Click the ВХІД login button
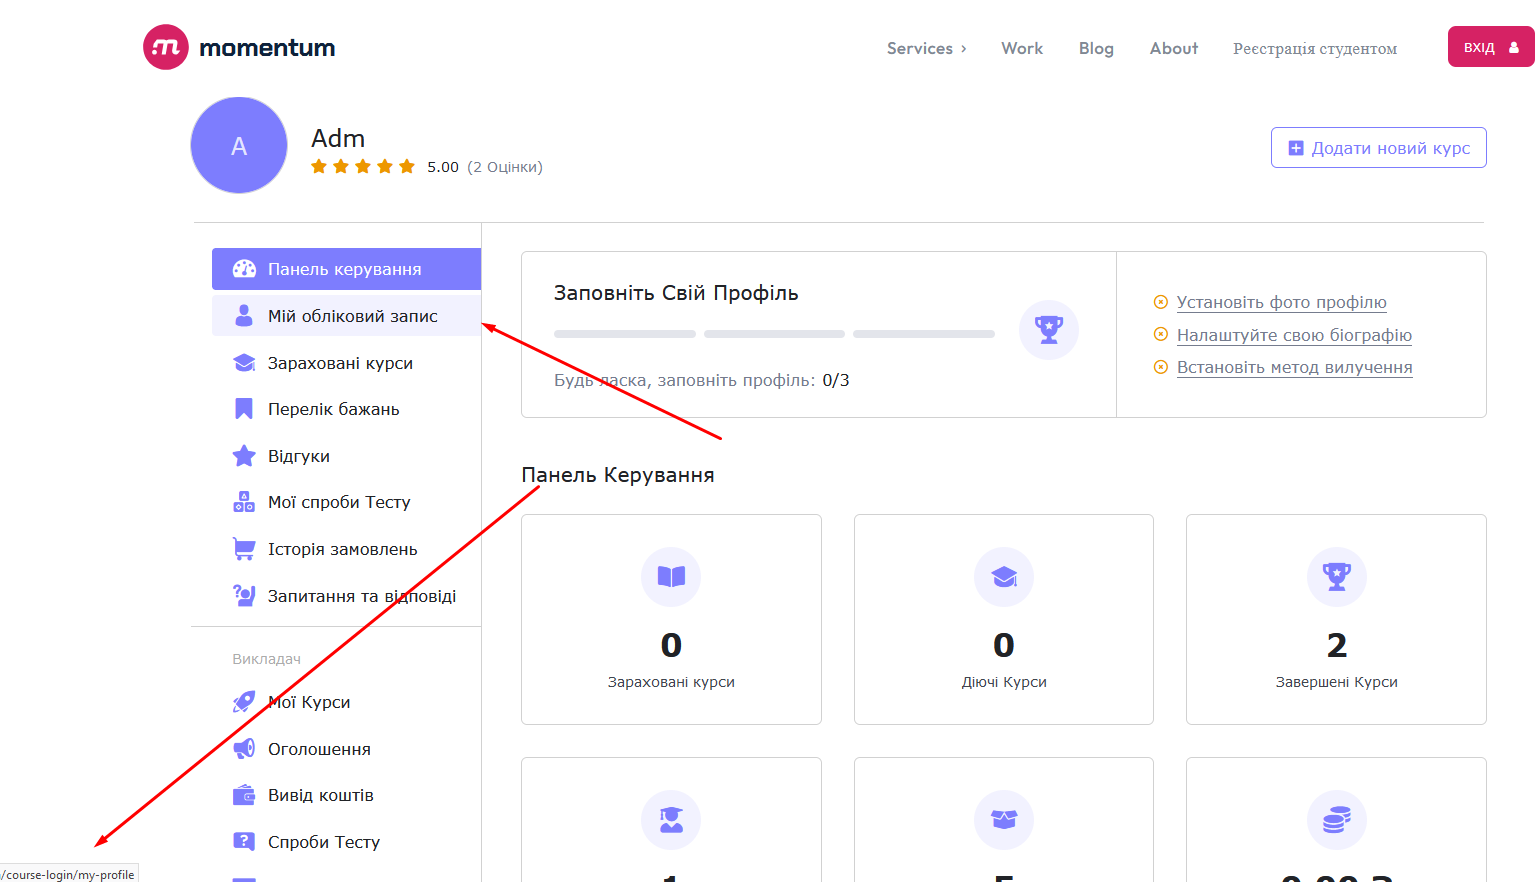1537x882 pixels. (x=1491, y=47)
